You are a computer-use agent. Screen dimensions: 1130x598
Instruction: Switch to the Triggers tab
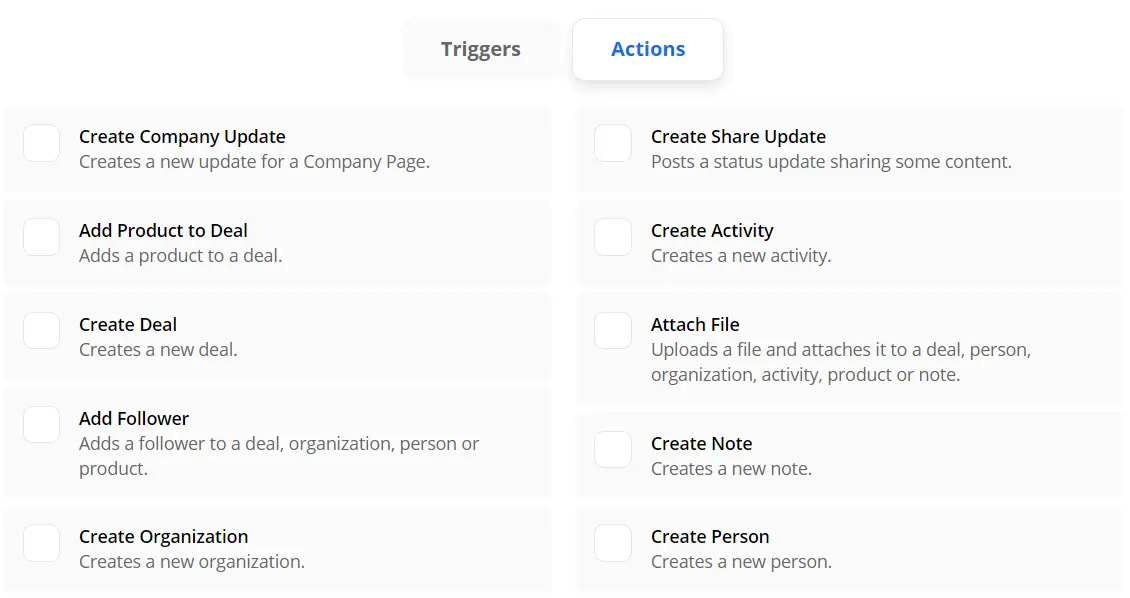tap(481, 49)
